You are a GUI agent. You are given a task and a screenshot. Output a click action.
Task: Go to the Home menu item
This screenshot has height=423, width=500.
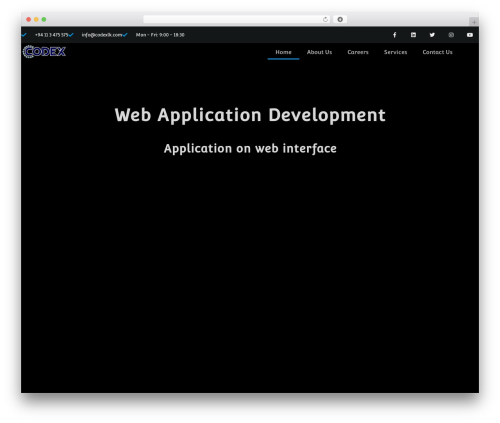[x=283, y=52]
